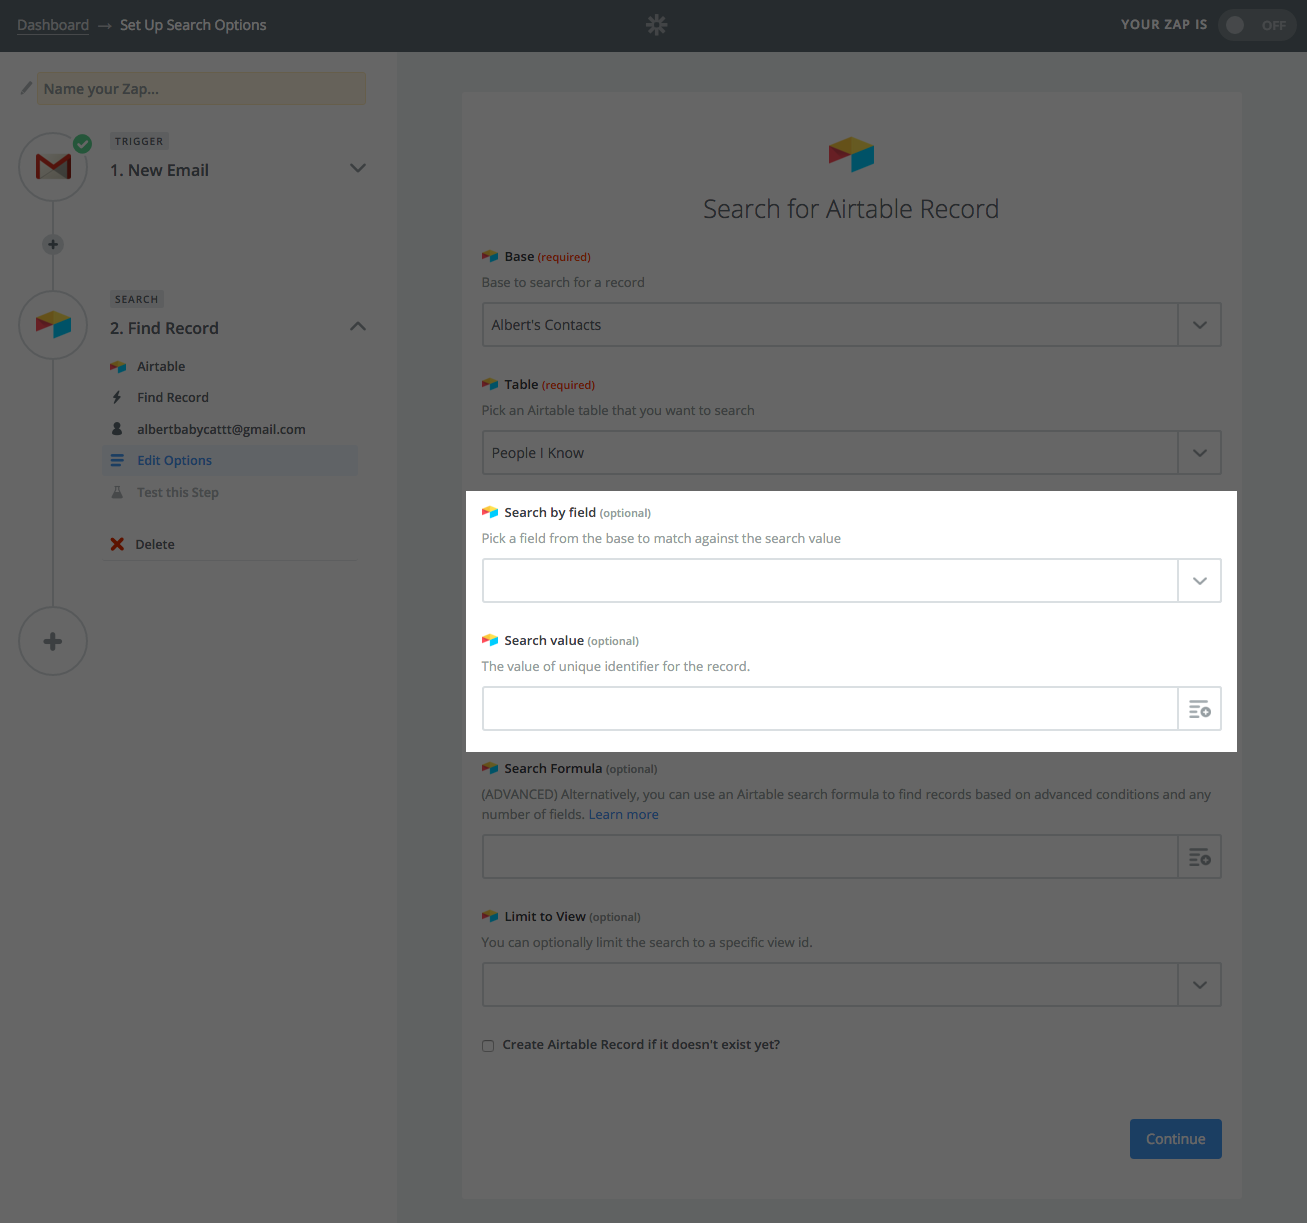The width and height of the screenshot is (1307, 1223).
Task: Collapse the Find Record step chevron
Action: point(358,326)
